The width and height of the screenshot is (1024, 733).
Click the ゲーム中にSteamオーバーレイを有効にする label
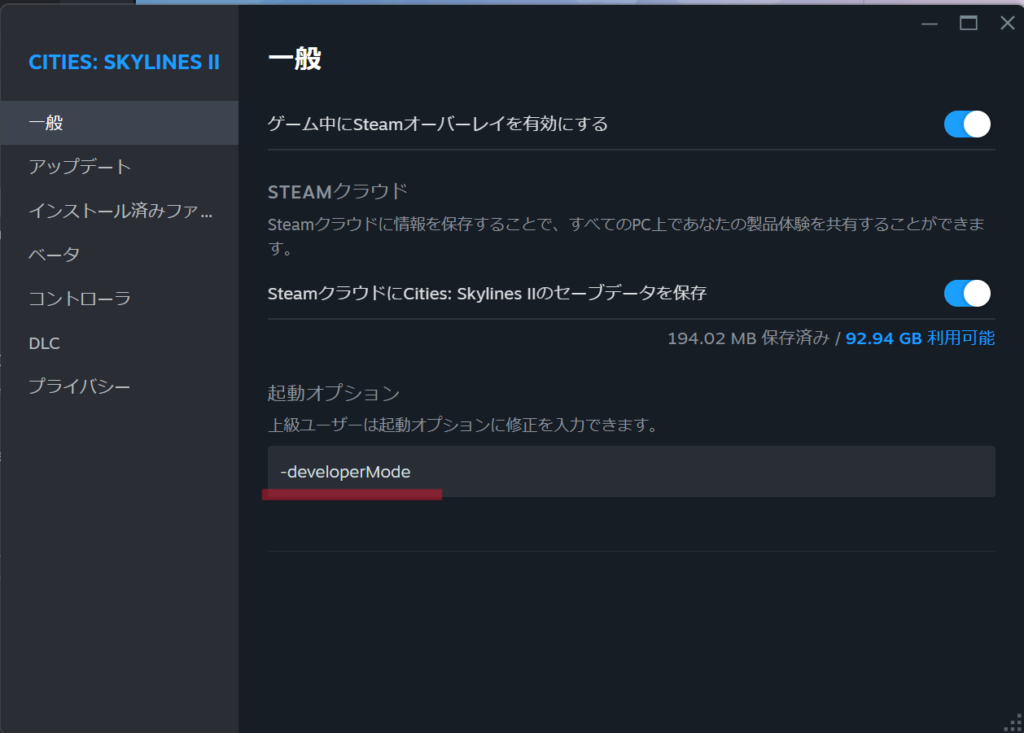coord(438,124)
